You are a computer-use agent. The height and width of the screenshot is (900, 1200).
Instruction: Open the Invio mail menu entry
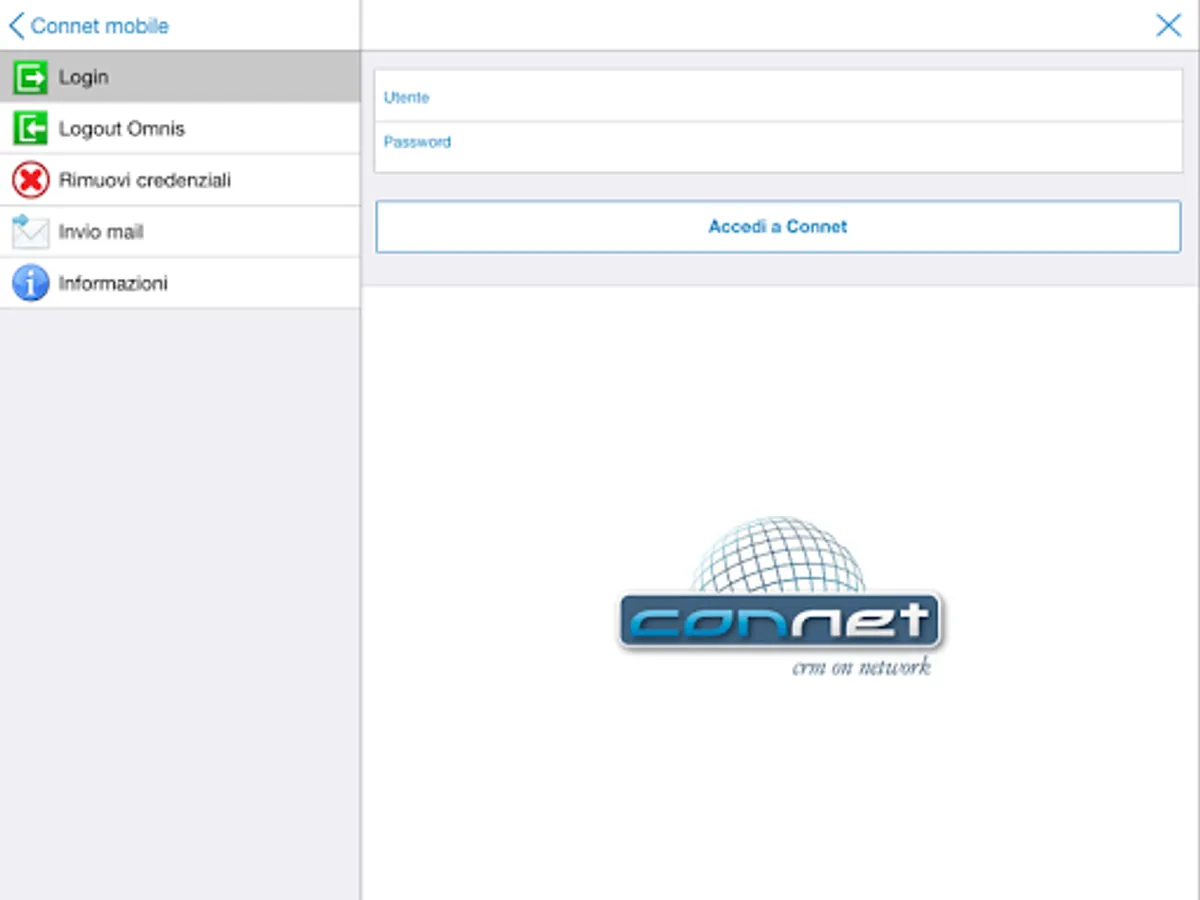[180, 232]
